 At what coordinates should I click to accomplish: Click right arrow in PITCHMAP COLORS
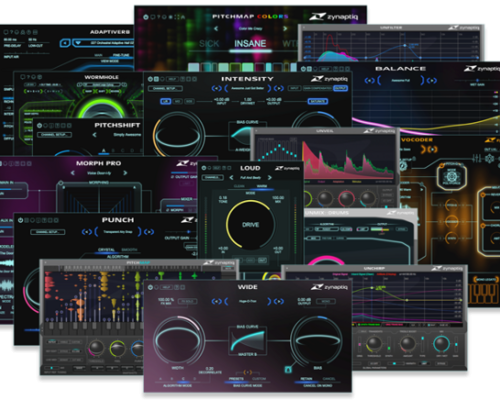[x=285, y=29]
